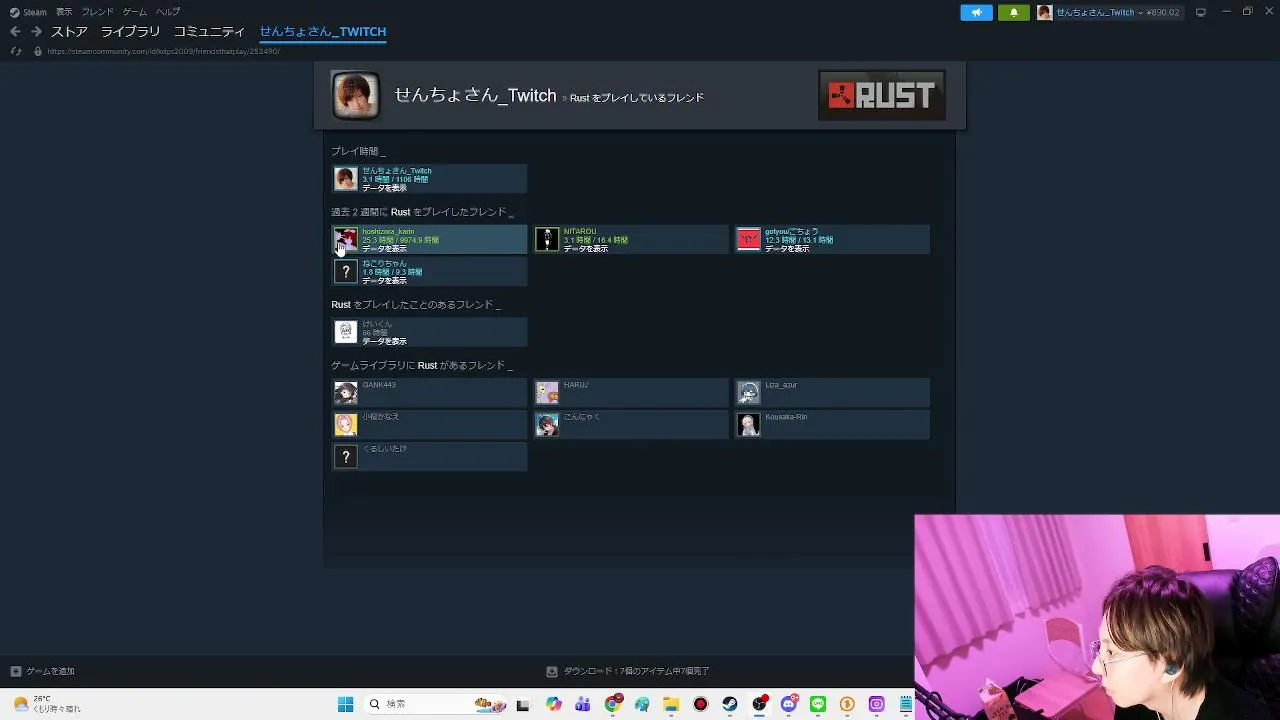Open the downloads status text in the footer
This screenshot has width=1280, height=720.
click(637, 671)
